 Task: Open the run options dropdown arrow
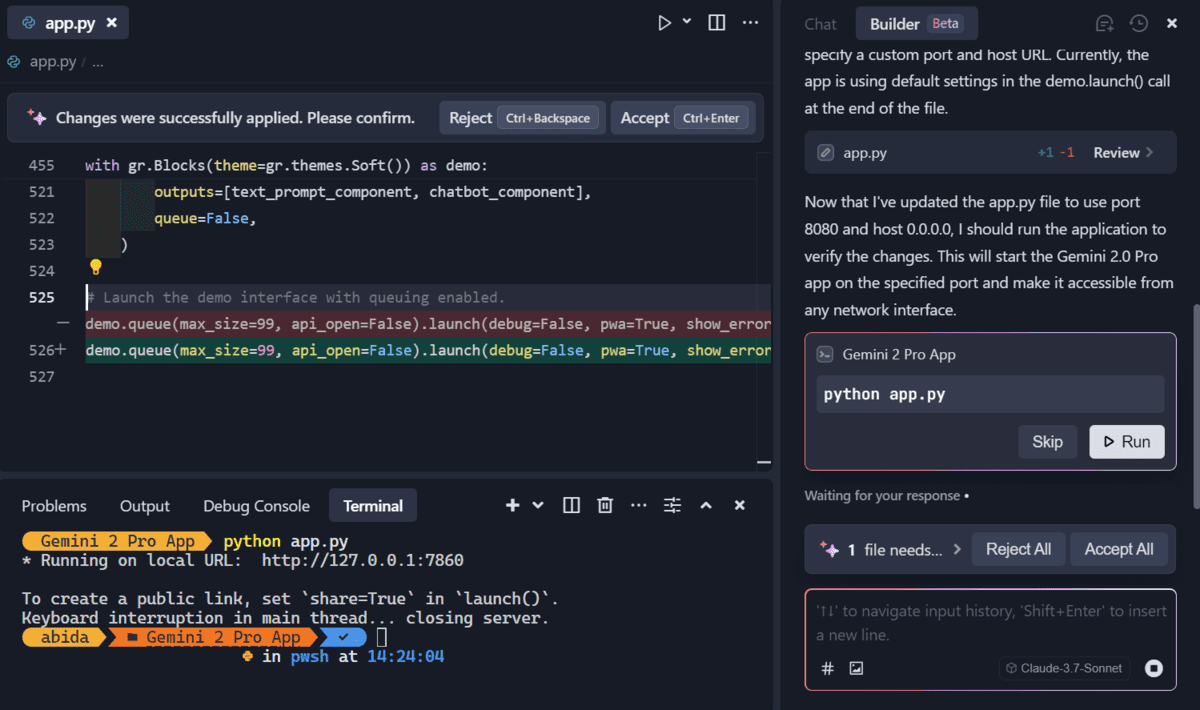tap(687, 21)
